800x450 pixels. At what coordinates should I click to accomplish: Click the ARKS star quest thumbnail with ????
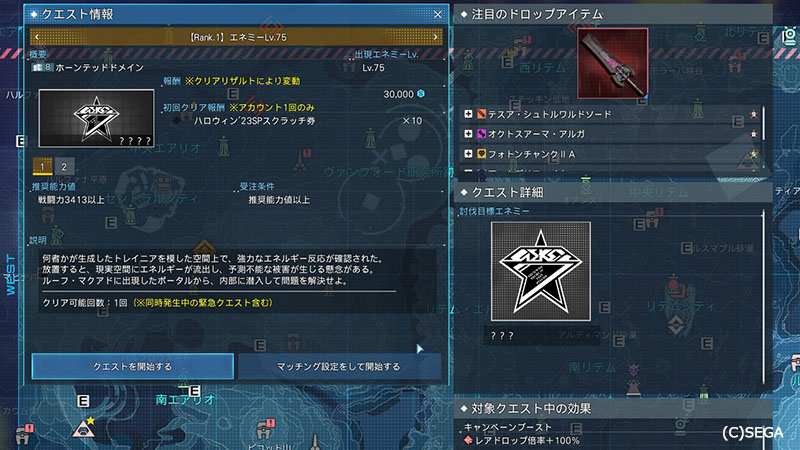pos(96,118)
